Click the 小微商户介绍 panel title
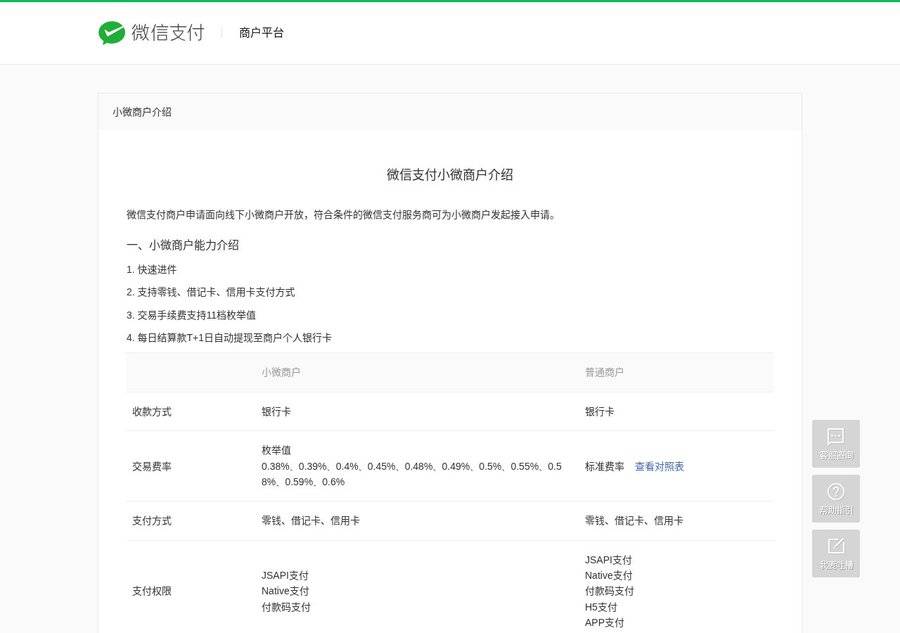 [142, 112]
